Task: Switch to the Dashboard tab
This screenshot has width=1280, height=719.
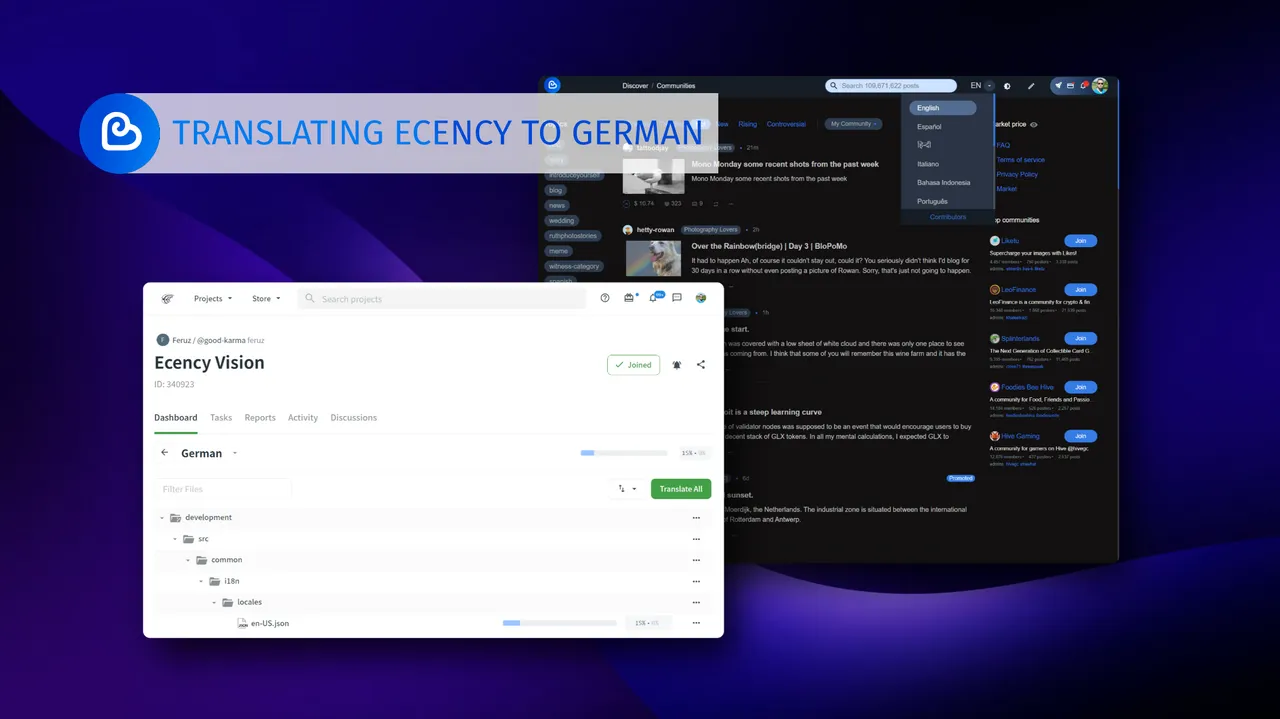Action: click(175, 418)
